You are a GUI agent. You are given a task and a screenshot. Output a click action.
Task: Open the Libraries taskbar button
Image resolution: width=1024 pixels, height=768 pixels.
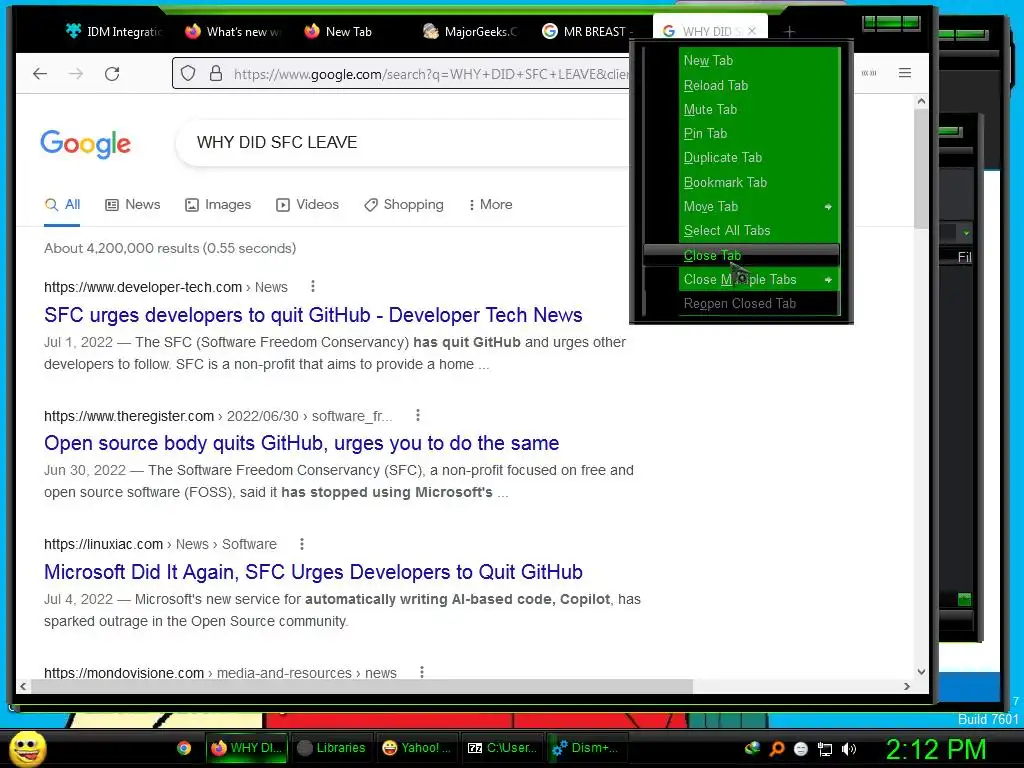[331, 748]
